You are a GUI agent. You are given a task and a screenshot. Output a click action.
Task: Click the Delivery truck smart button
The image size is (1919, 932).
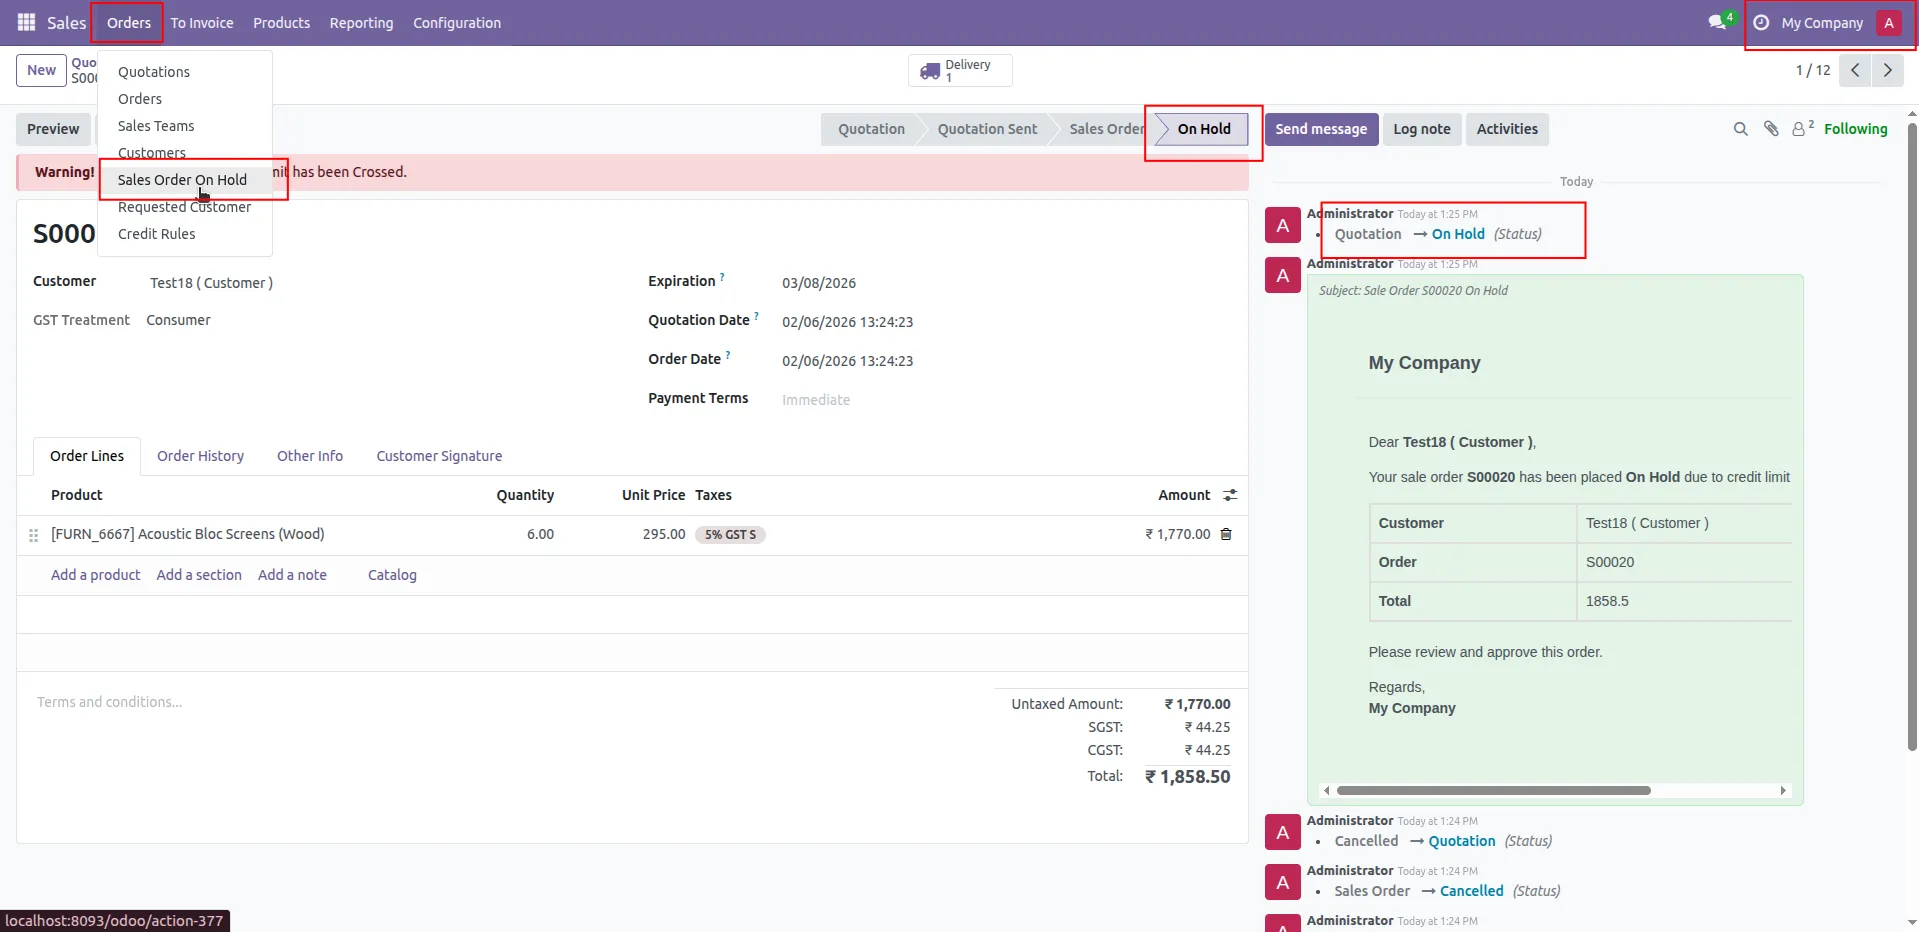960,70
